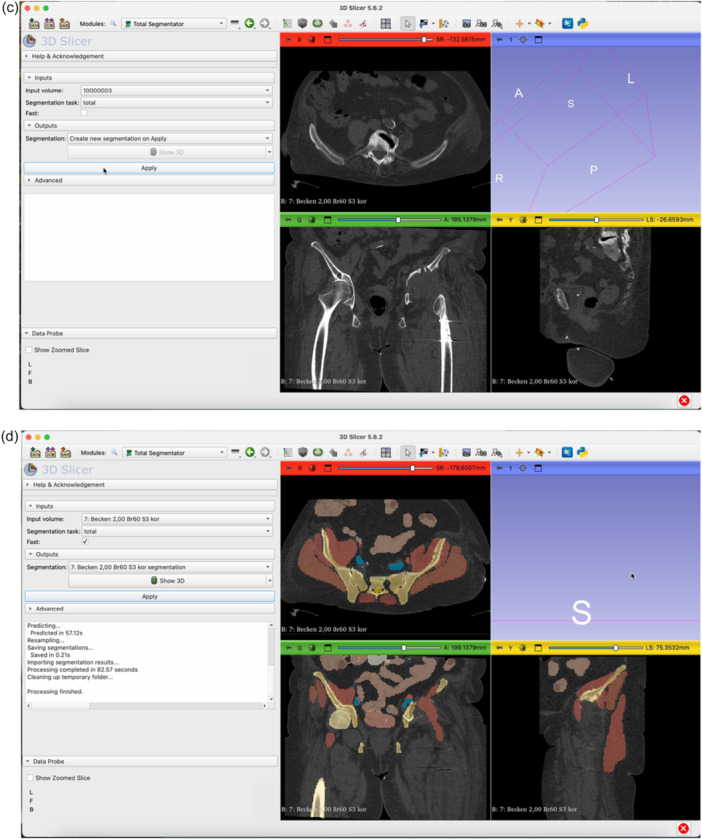Open Transforms icon in lower window (d) toolbar

point(333,453)
